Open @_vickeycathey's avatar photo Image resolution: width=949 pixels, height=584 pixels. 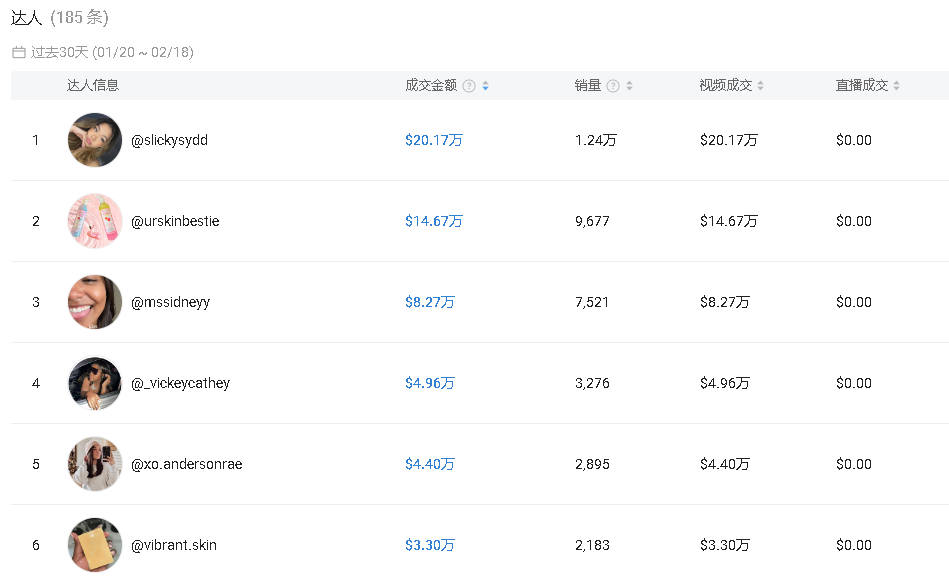coord(95,383)
